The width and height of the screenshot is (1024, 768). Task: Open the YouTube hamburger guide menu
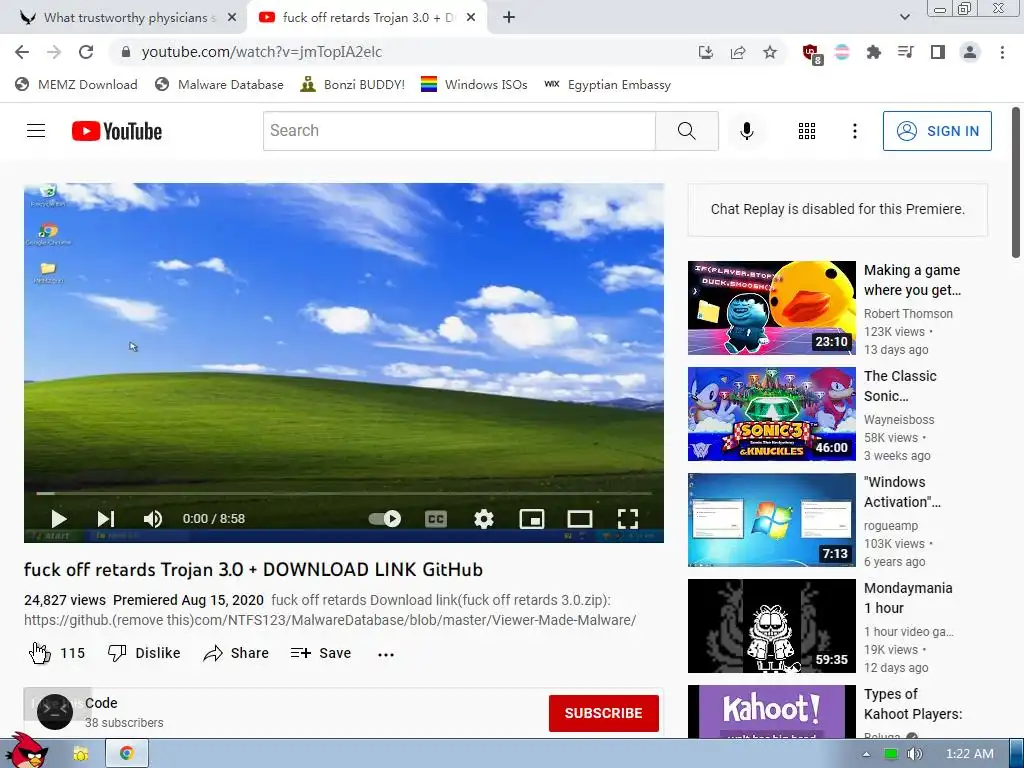pos(36,131)
